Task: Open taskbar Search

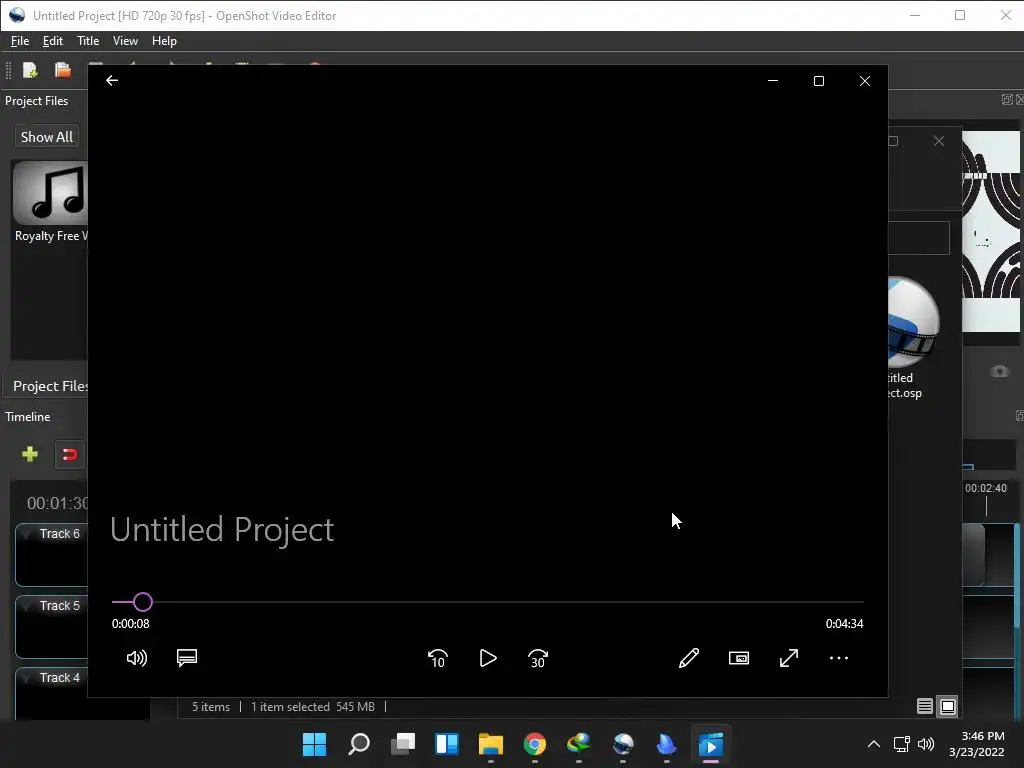Action: pos(359,744)
